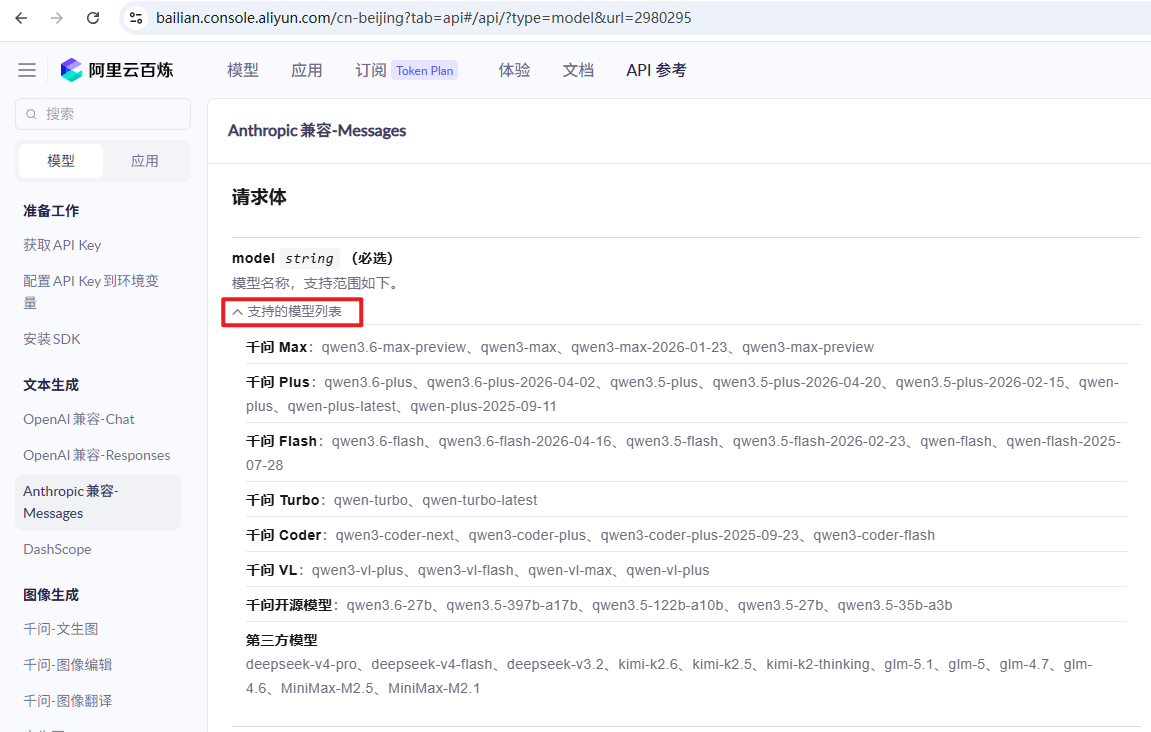The width and height of the screenshot is (1151, 732).
Task: Open 配置 API Key 到环境变量 page
Action: click(91, 291)
